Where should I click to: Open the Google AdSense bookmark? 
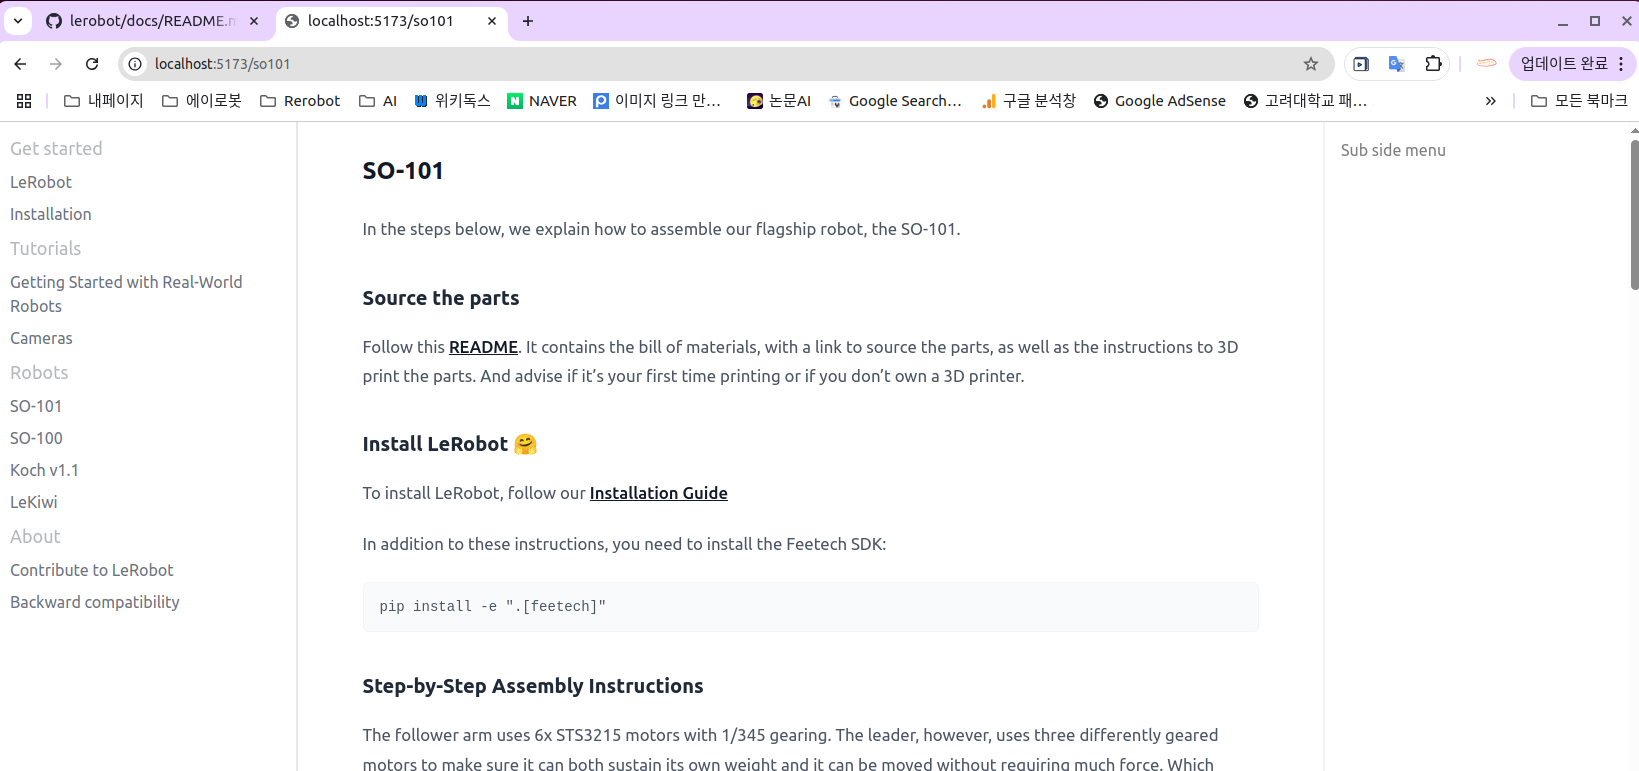tap(1160, 101)
